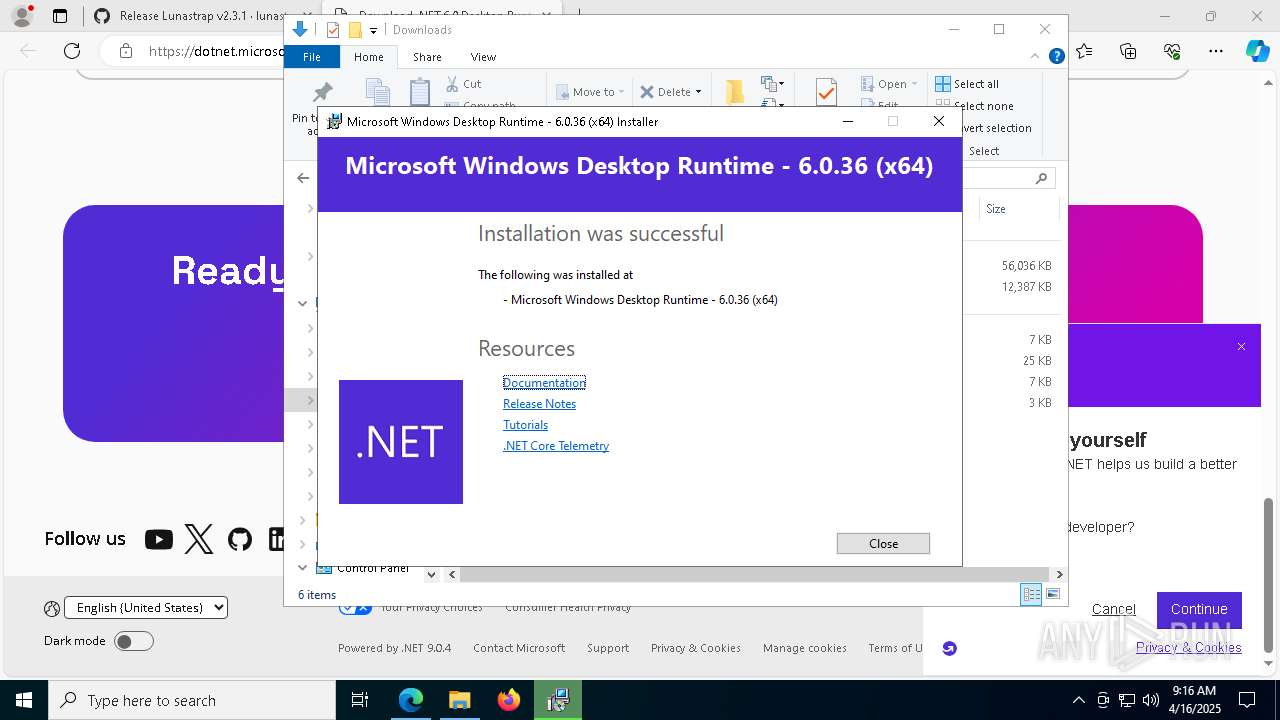Viewport: 1280px width, 720px height.
Task: Click Select none in Explorer ribbon
Action: (x=975, y=105)
